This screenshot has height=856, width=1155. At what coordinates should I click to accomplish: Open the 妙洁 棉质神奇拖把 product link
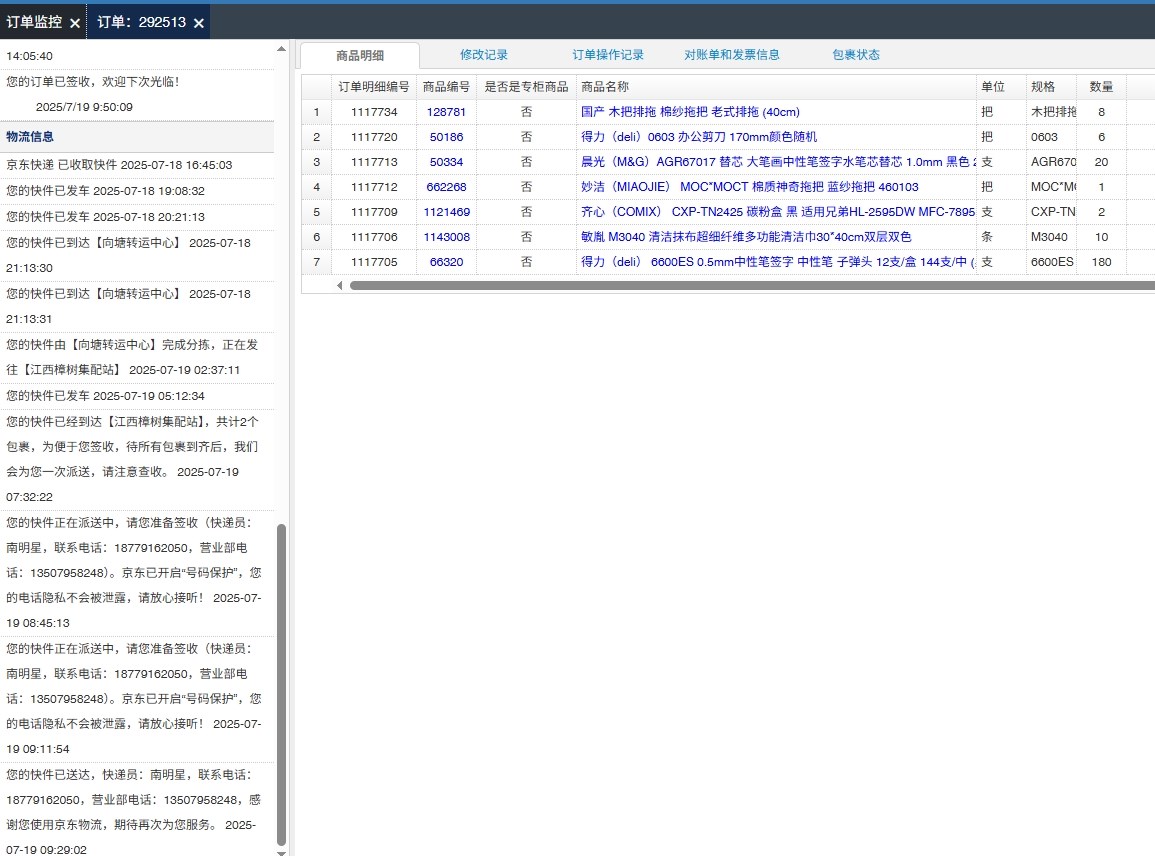[x=750, y=187]
